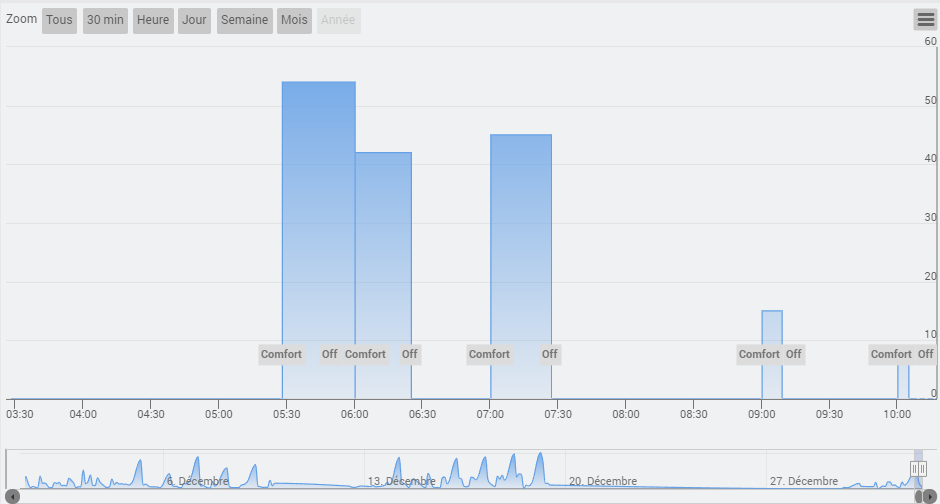Click the Comfort flag near 10:00

pos(891,354)
